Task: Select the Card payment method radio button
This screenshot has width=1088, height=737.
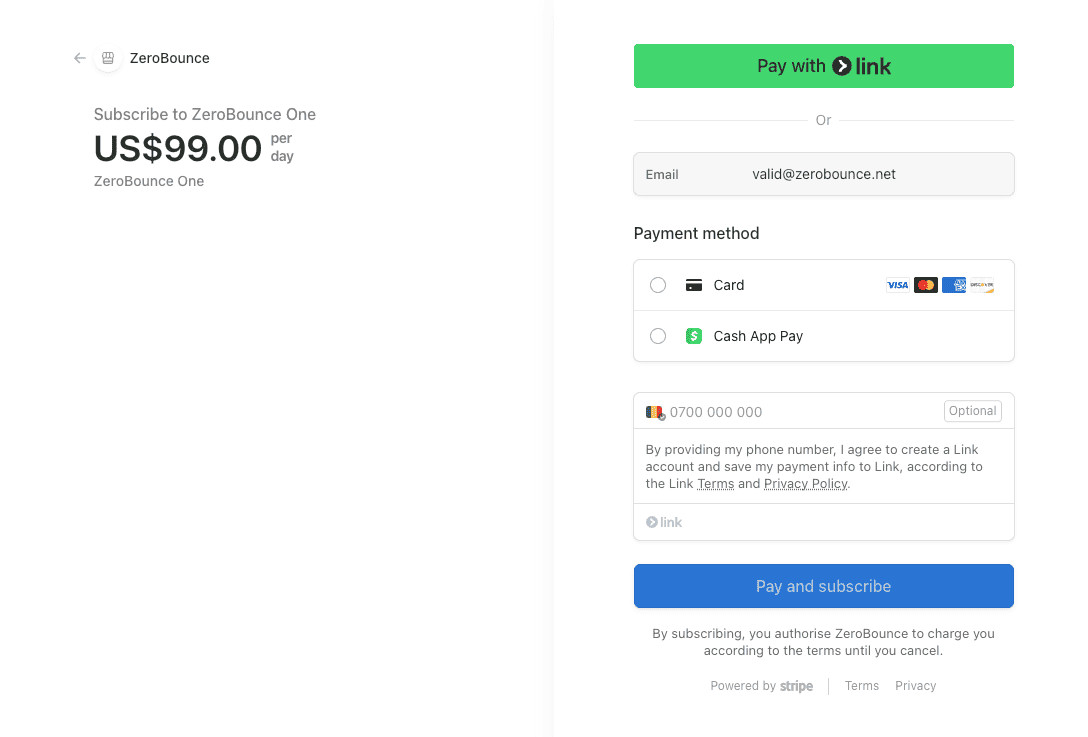Action: (657, 285)
